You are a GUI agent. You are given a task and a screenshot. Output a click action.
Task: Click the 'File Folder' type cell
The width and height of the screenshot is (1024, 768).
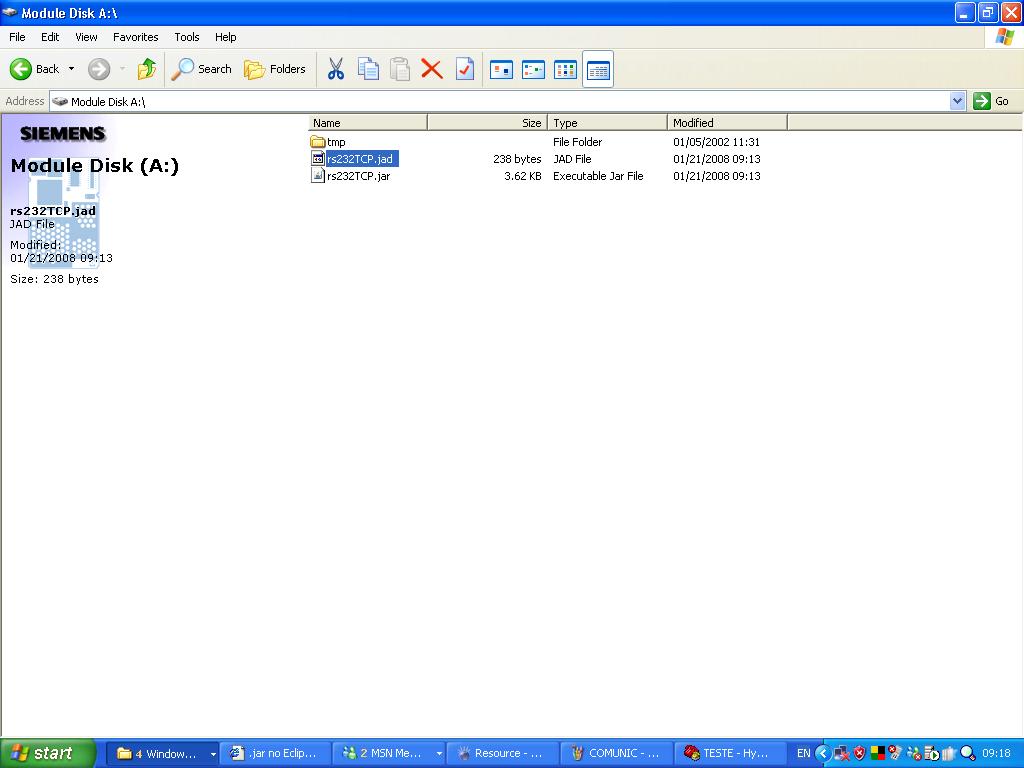tap(577, 142)
